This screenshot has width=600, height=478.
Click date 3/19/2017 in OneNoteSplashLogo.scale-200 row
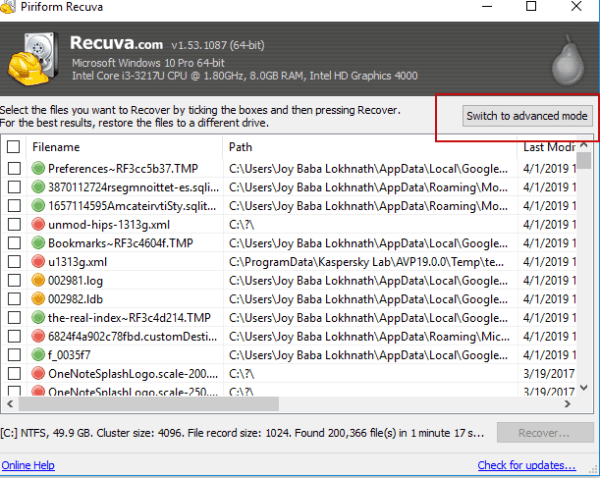[x=549, y=374]
